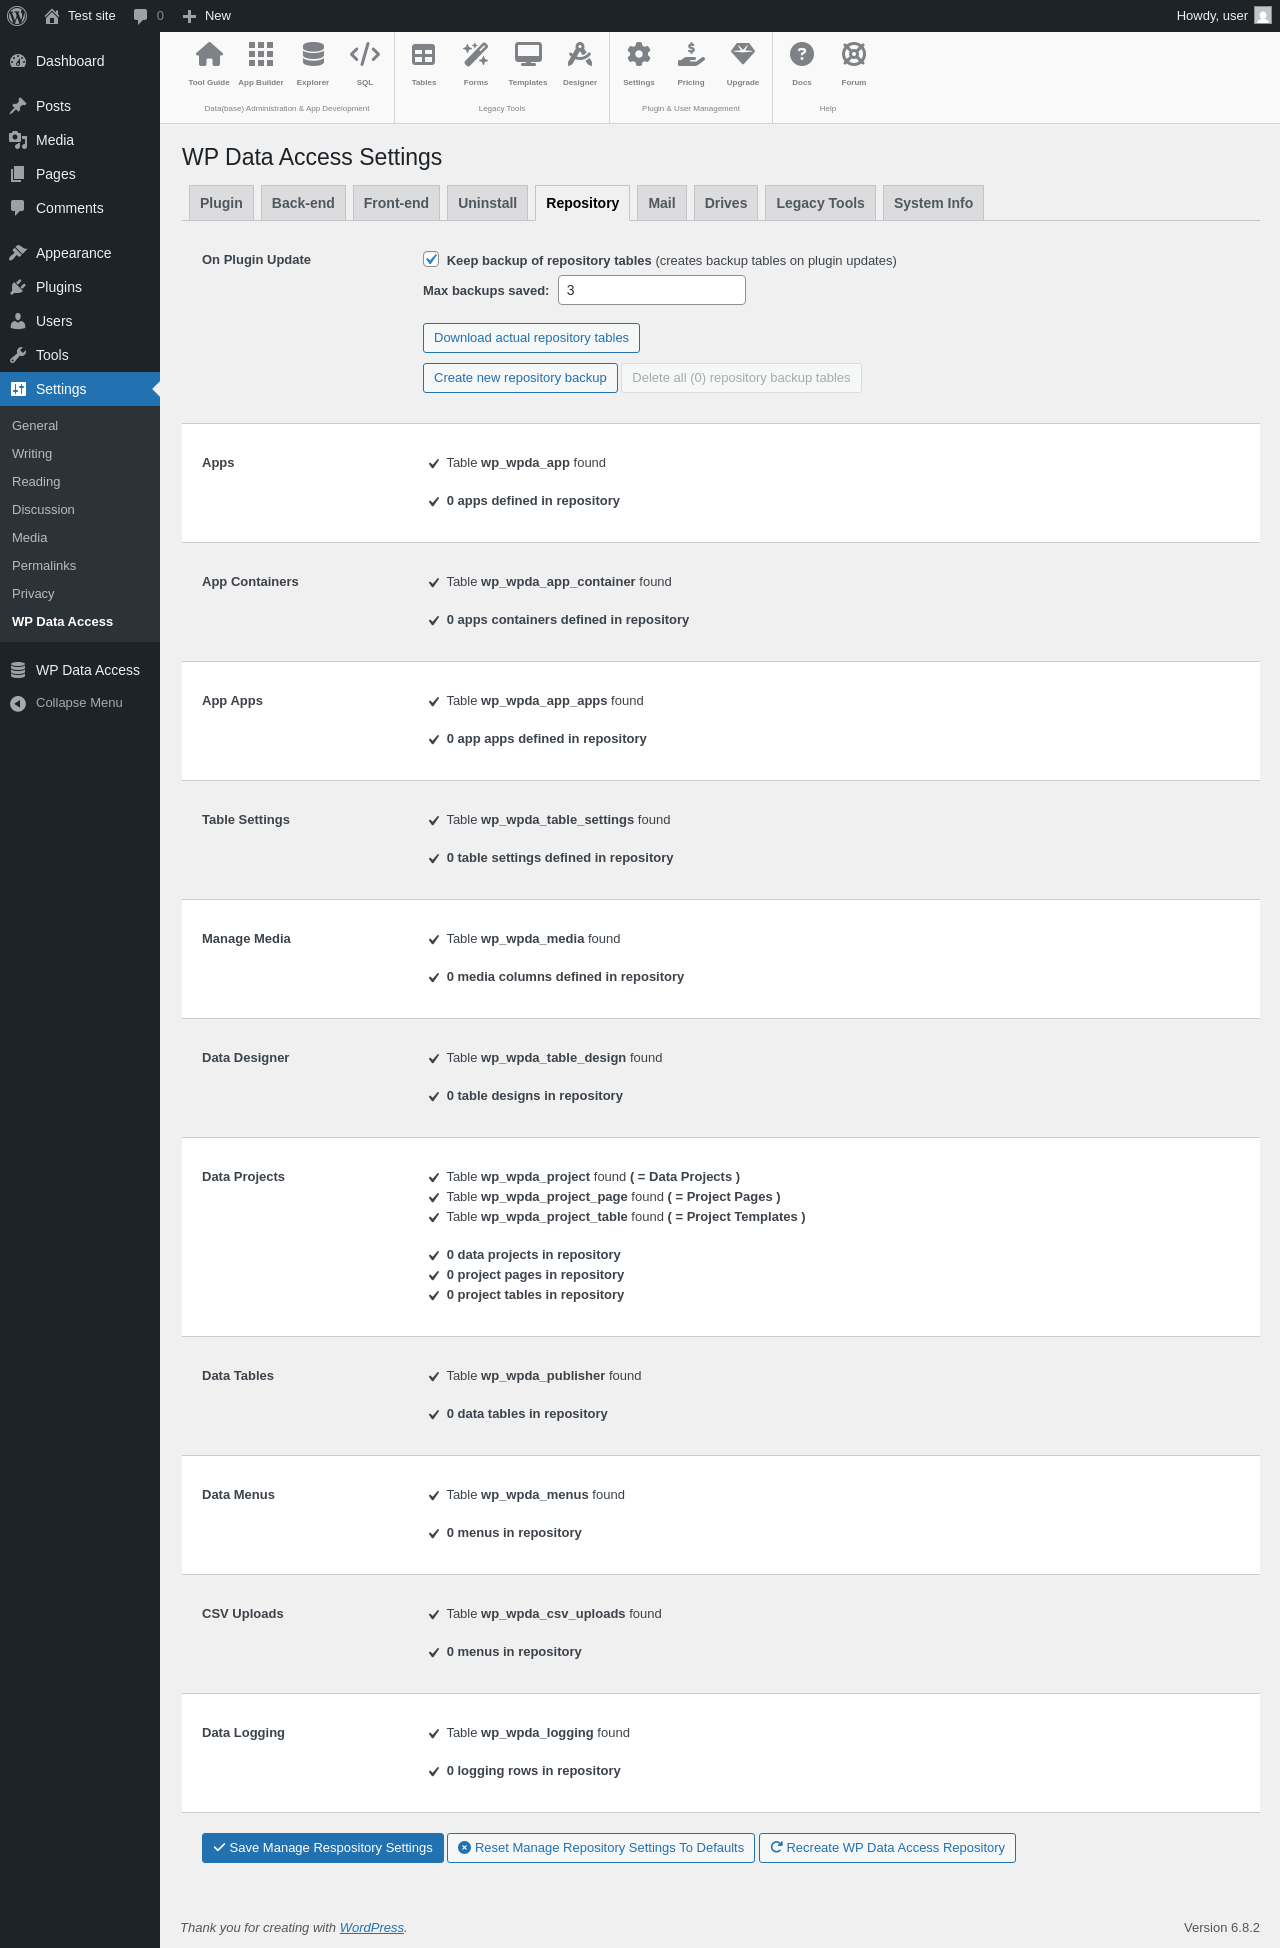Click the WordPress logo in admin bar
1280x1948 pixels.
coord(17,16)
